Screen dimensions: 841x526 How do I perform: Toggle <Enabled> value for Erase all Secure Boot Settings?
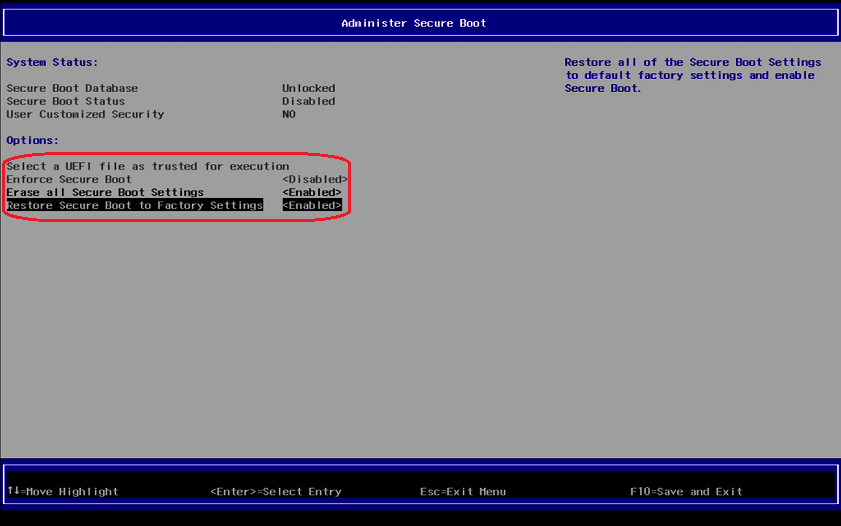[x=312, y=192]
